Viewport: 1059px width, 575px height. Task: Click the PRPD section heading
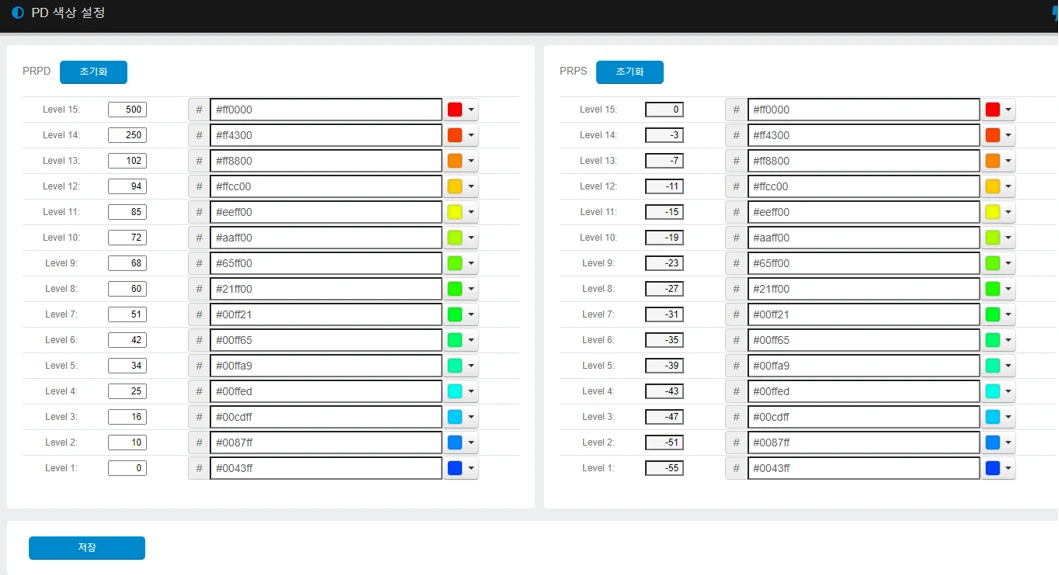click(36, 71)
